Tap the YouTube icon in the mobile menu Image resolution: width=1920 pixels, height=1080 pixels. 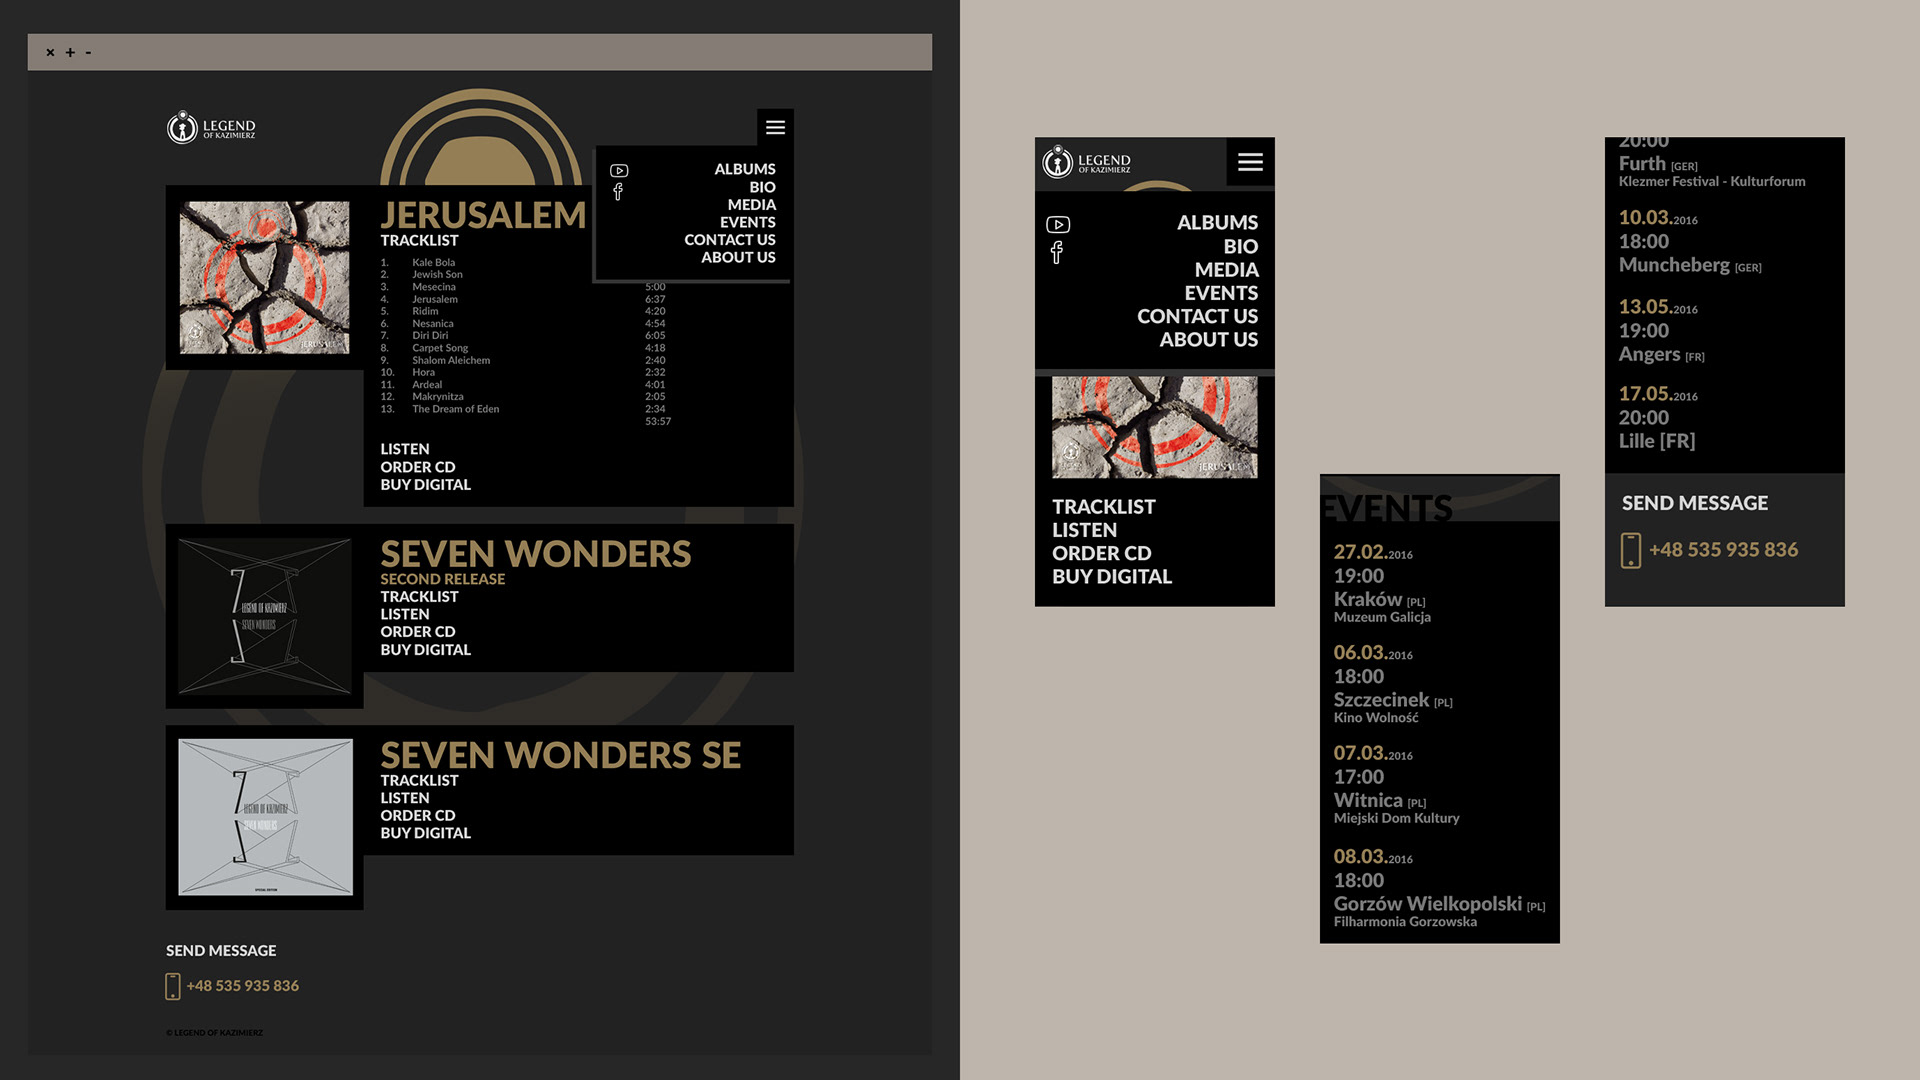pyautogui.click(x=1058, y=225)
